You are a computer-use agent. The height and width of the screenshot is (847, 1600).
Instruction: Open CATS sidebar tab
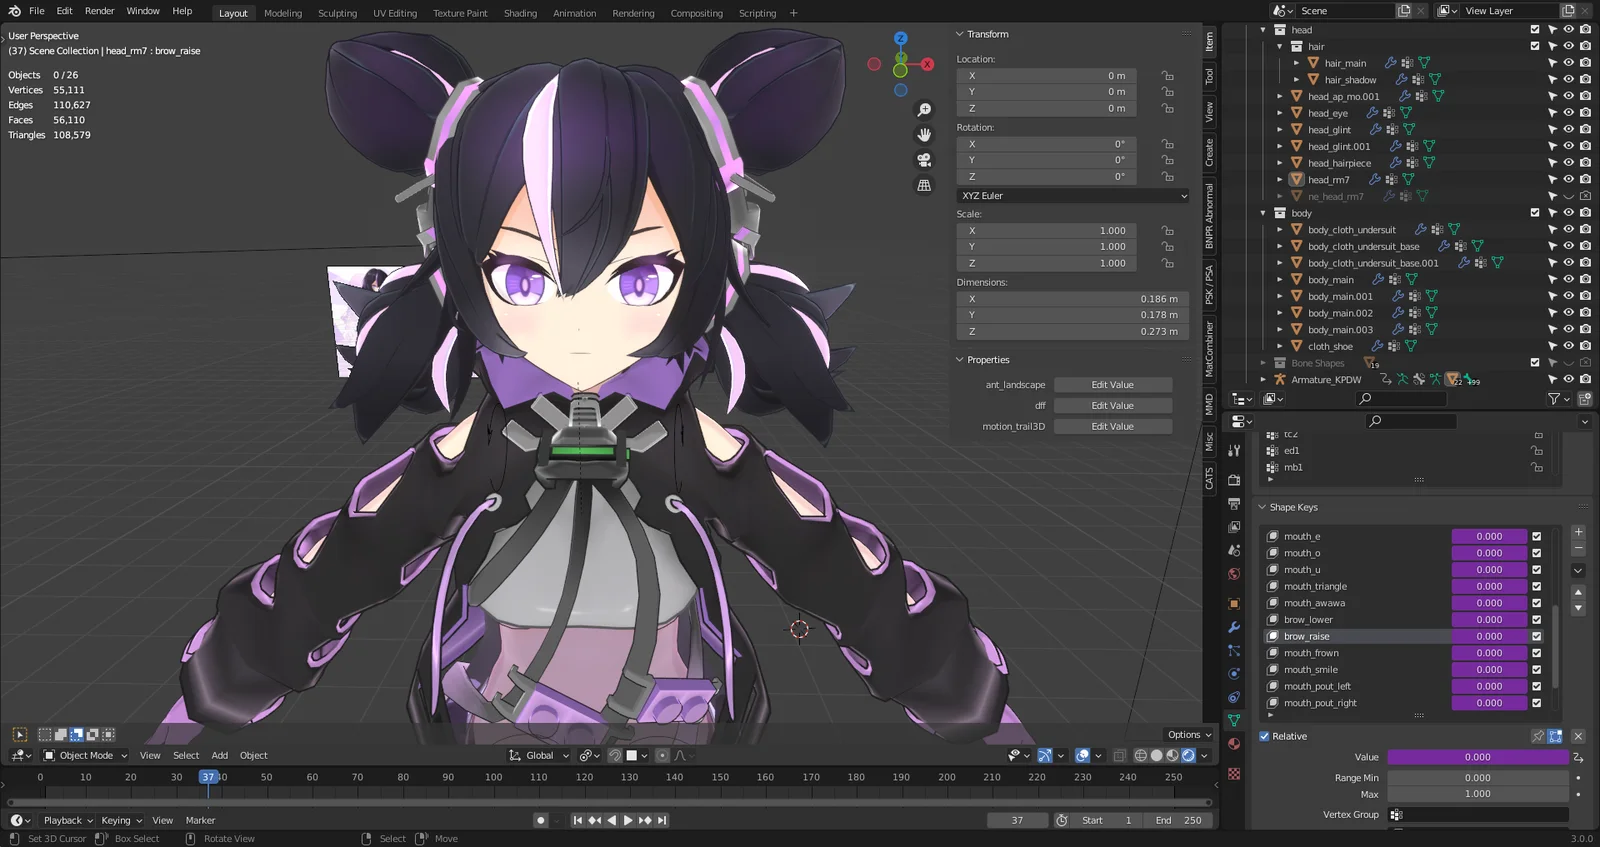[1209, 478]
